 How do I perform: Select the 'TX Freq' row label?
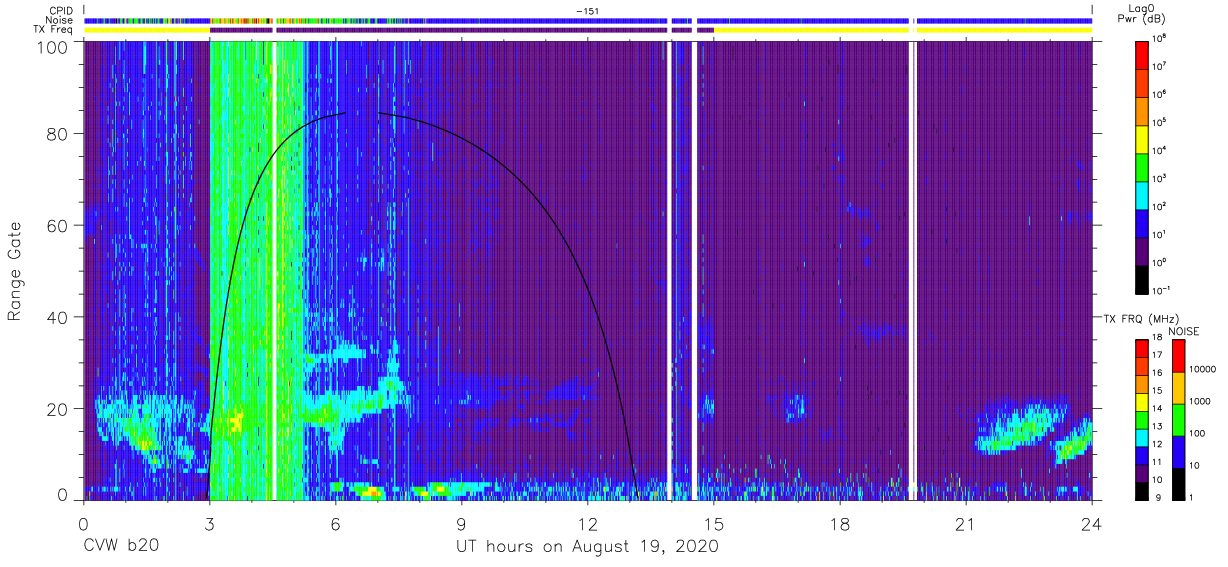click(x=52, y=30)
